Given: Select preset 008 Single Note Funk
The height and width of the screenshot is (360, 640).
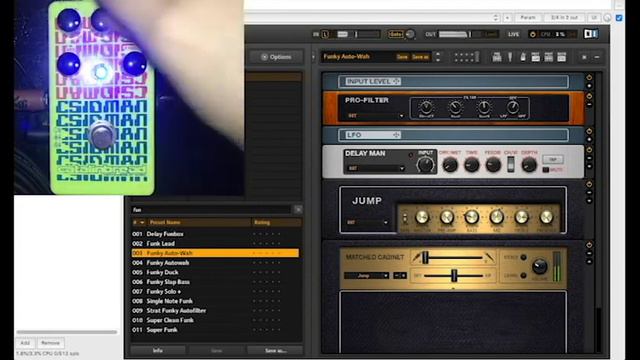Looking at the screenshot, I should pos(215,301).
